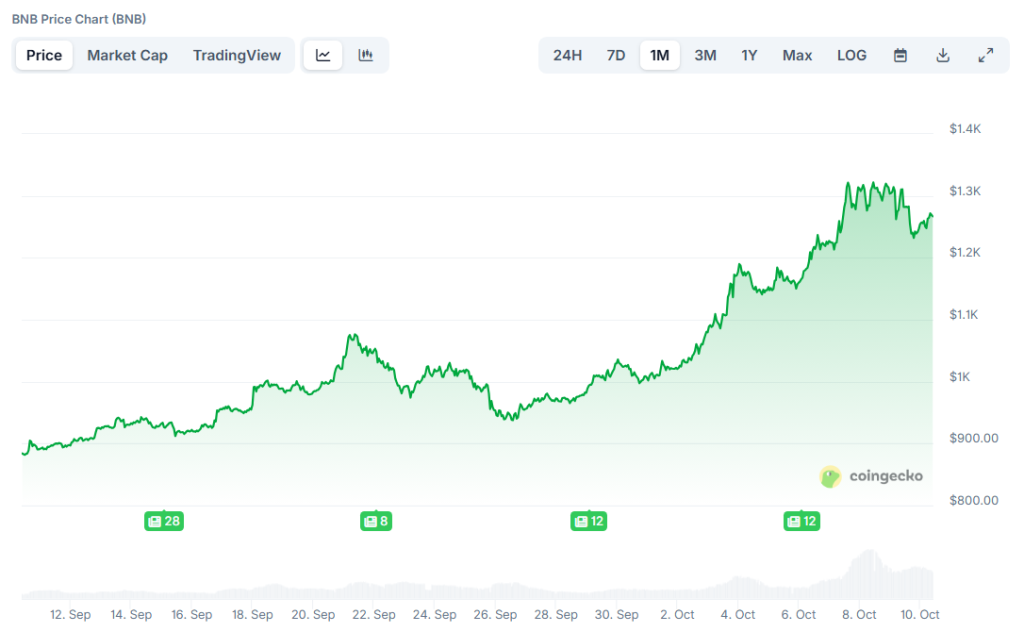Click the 12 news marker near 6 Oct
Viewport: 1024px width, 632px height.
(x=802, y=521)
